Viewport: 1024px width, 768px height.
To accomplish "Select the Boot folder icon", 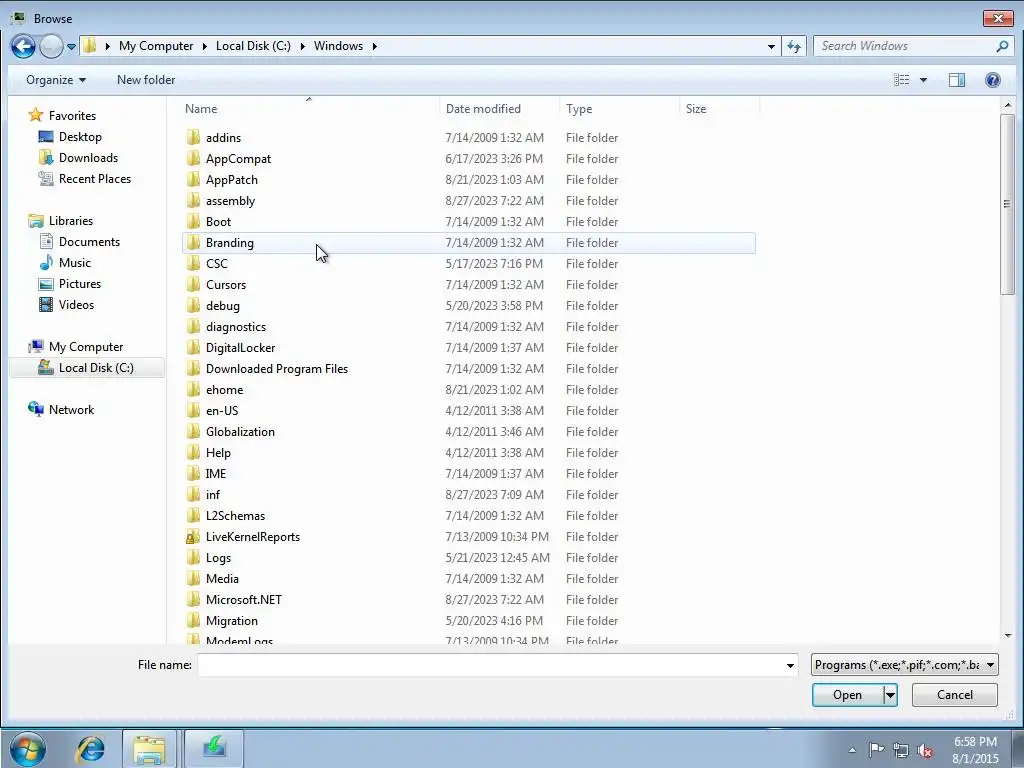I will pyautogui.click(x=193, y=221).
